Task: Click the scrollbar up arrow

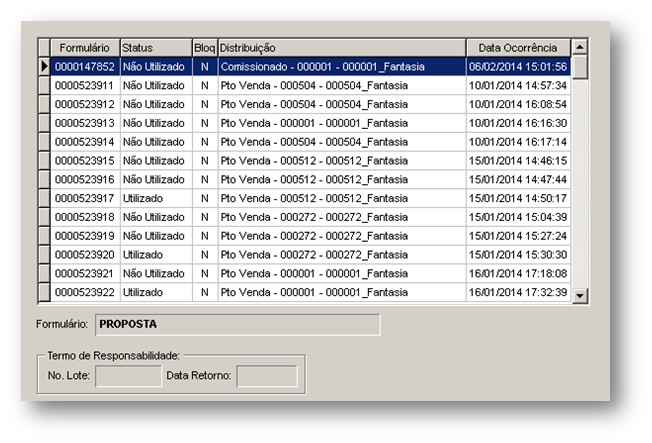Action: (x=580, y=47)
